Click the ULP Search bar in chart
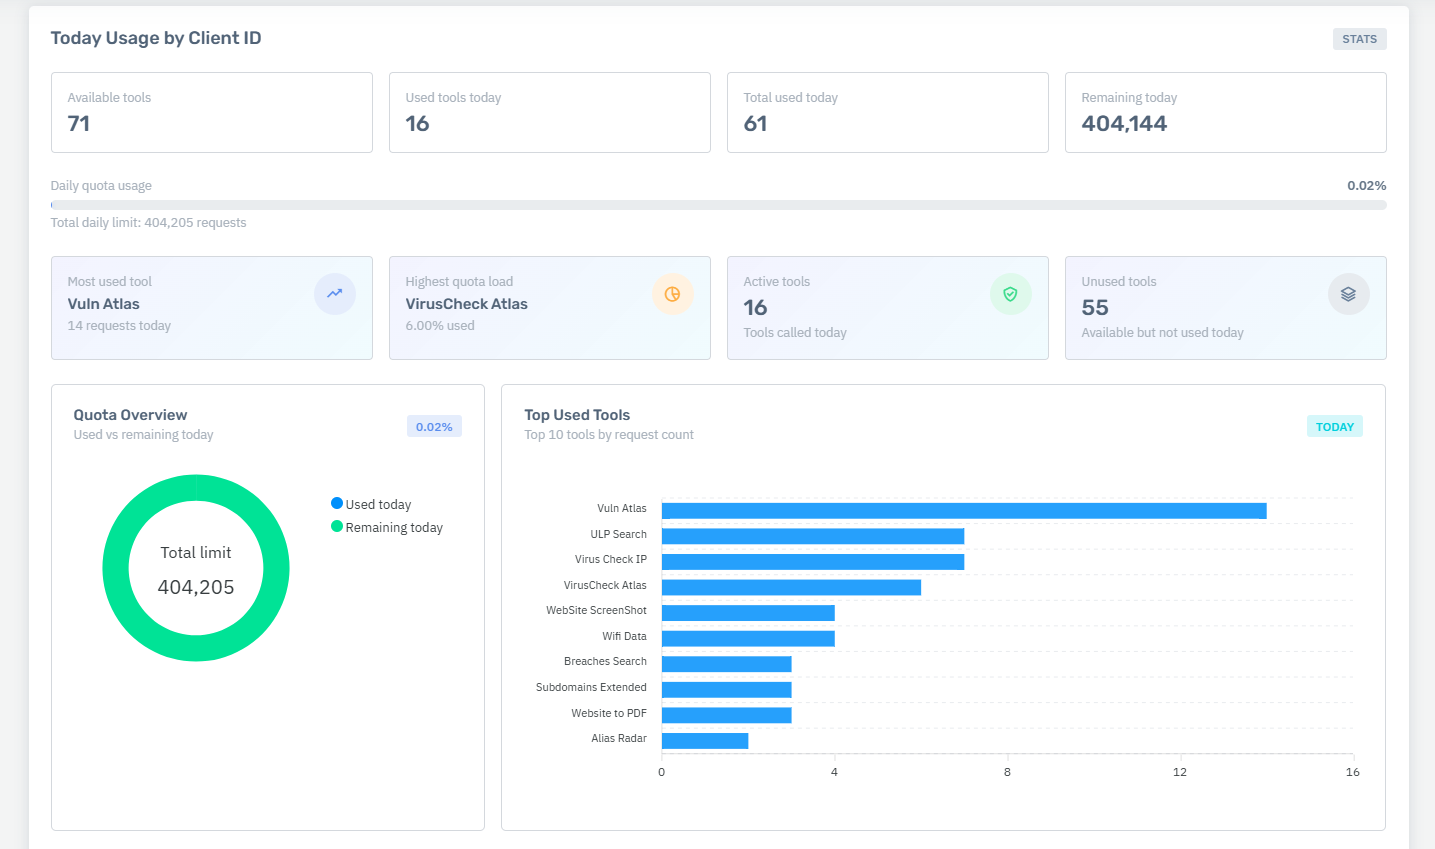1435x849 pixels. (813, 536)
